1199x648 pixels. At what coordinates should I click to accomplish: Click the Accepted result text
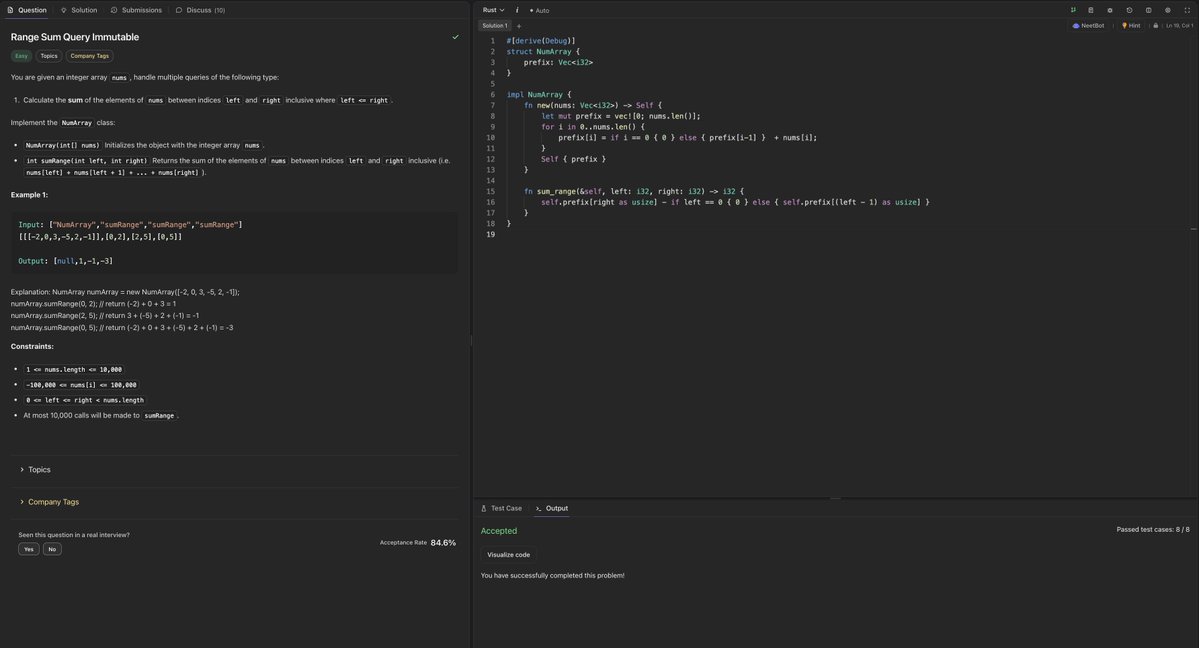[499, 531]
